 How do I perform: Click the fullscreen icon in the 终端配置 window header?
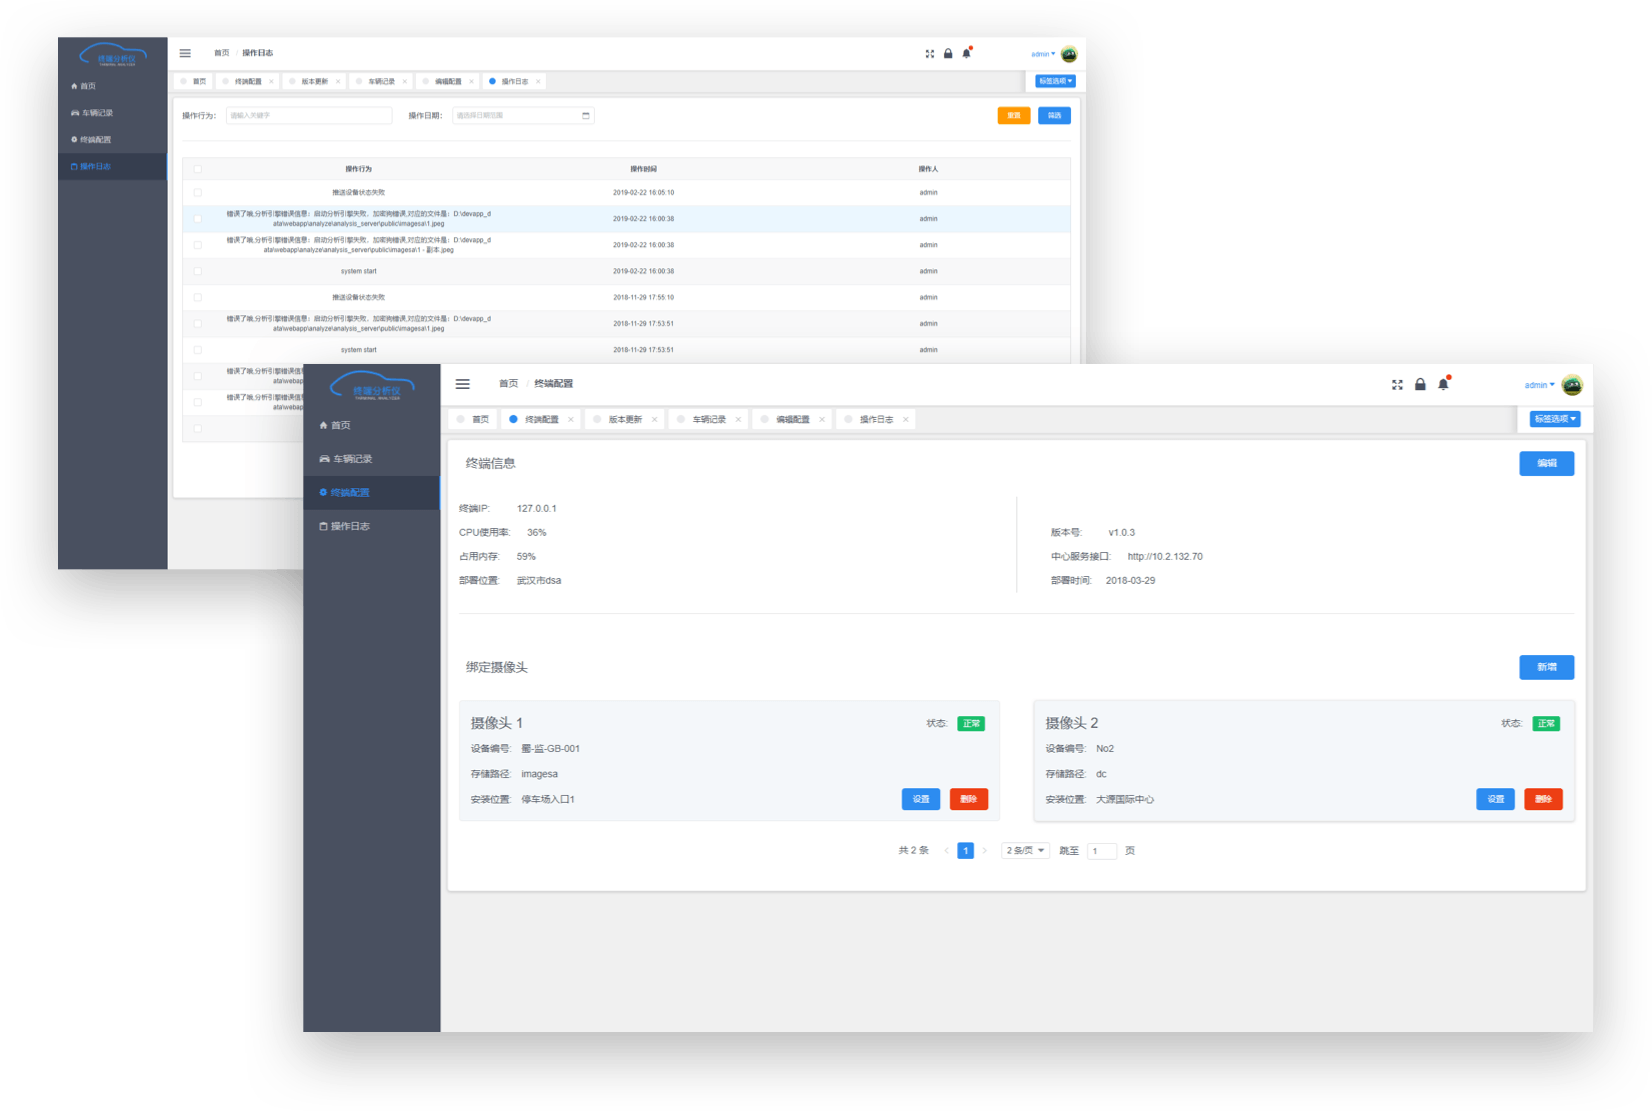(x=1397, y=385)
